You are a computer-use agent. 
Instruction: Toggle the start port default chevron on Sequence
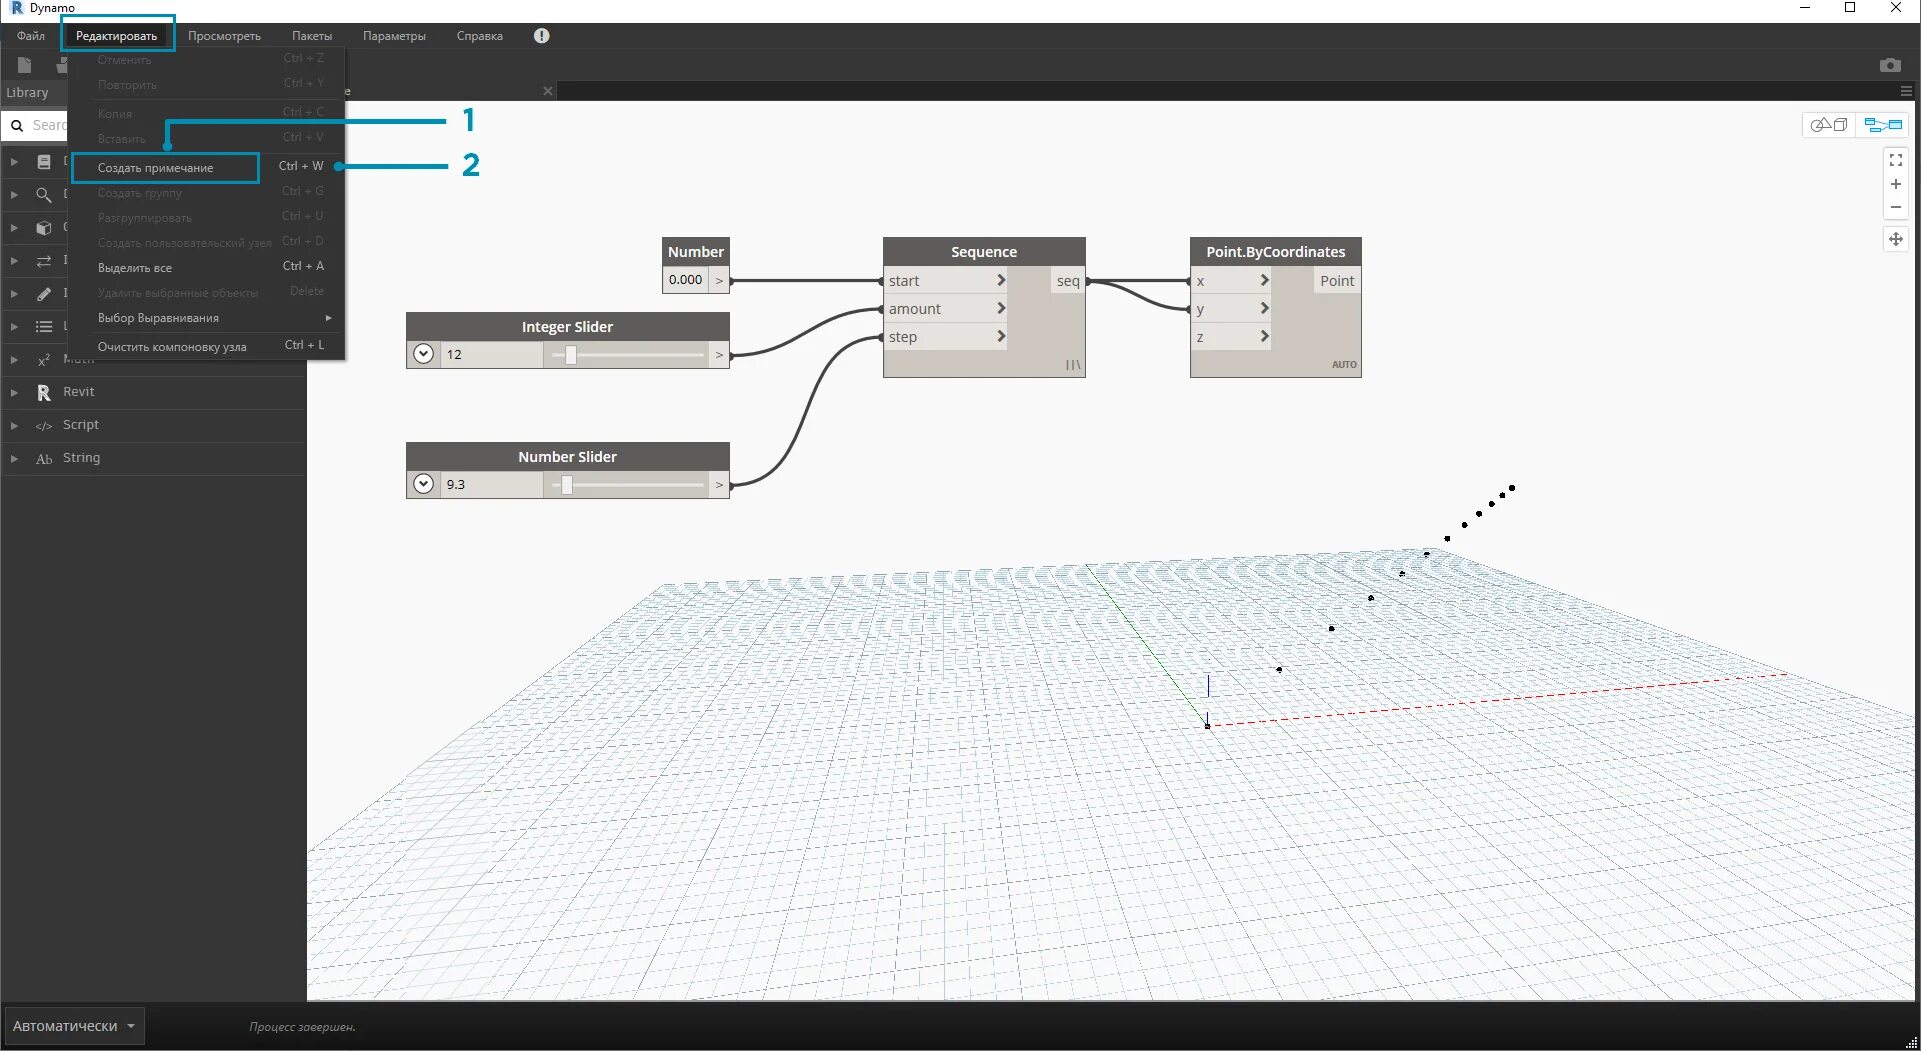[1001, 281]
